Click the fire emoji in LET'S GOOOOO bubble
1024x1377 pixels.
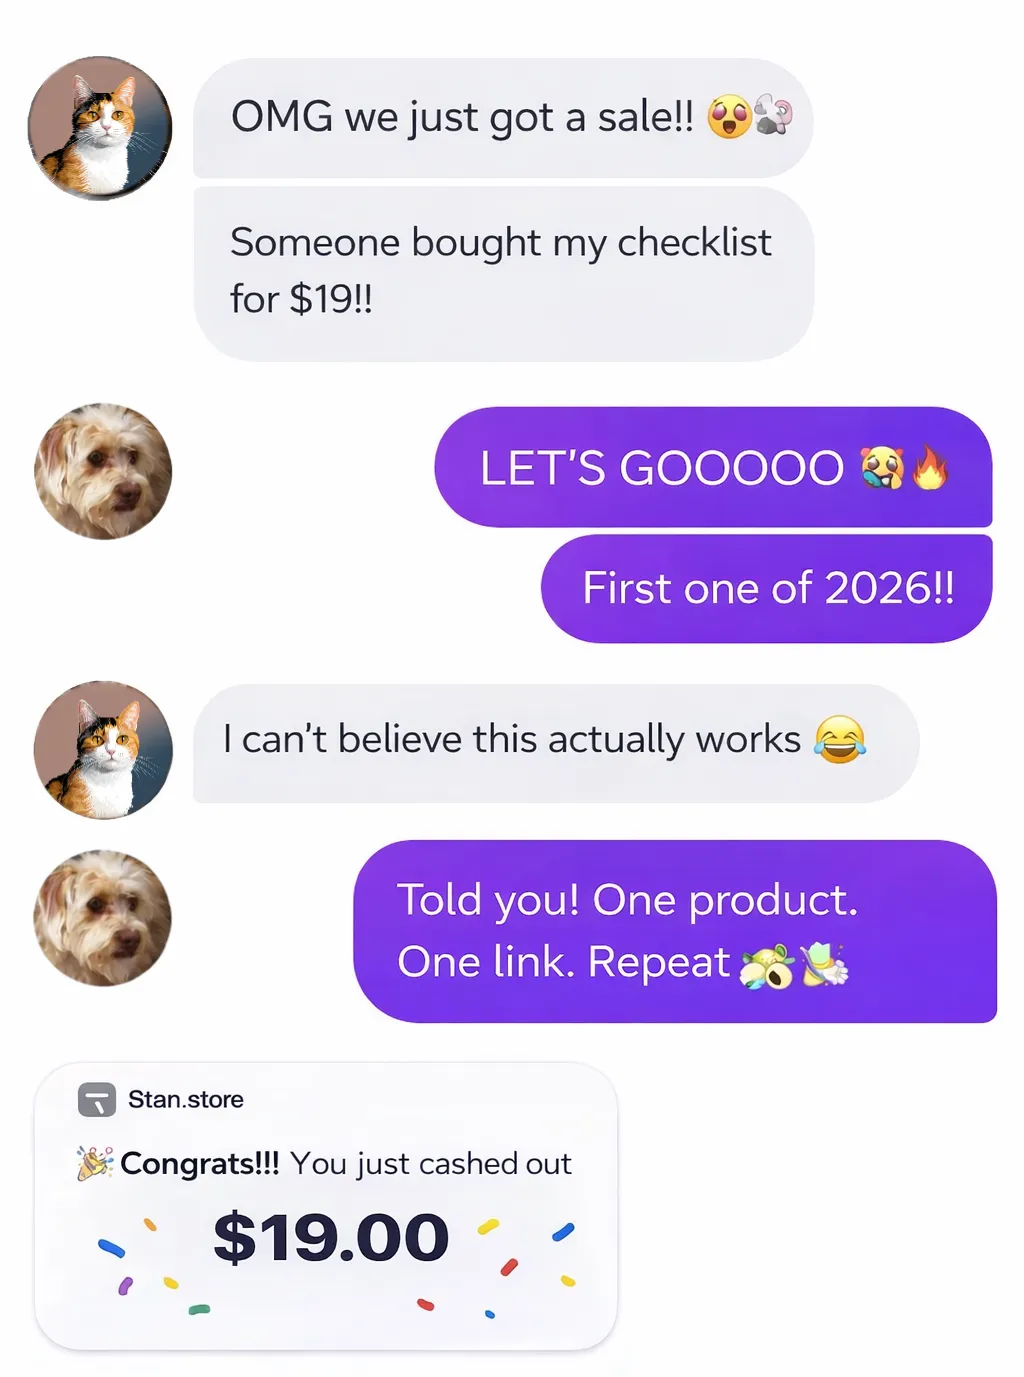930,467
